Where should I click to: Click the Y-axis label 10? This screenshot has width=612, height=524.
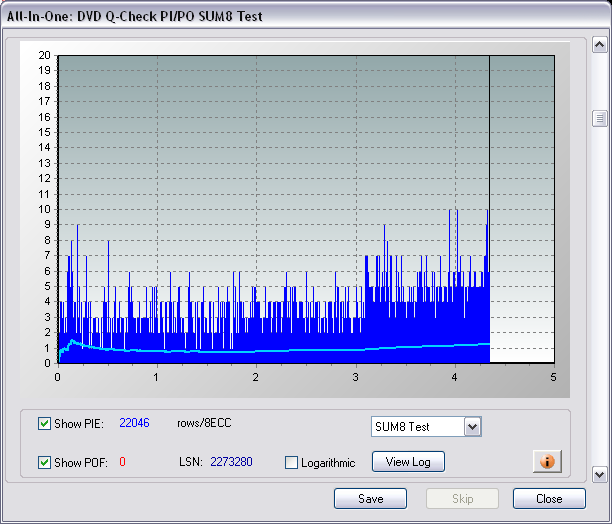(44, 209)
